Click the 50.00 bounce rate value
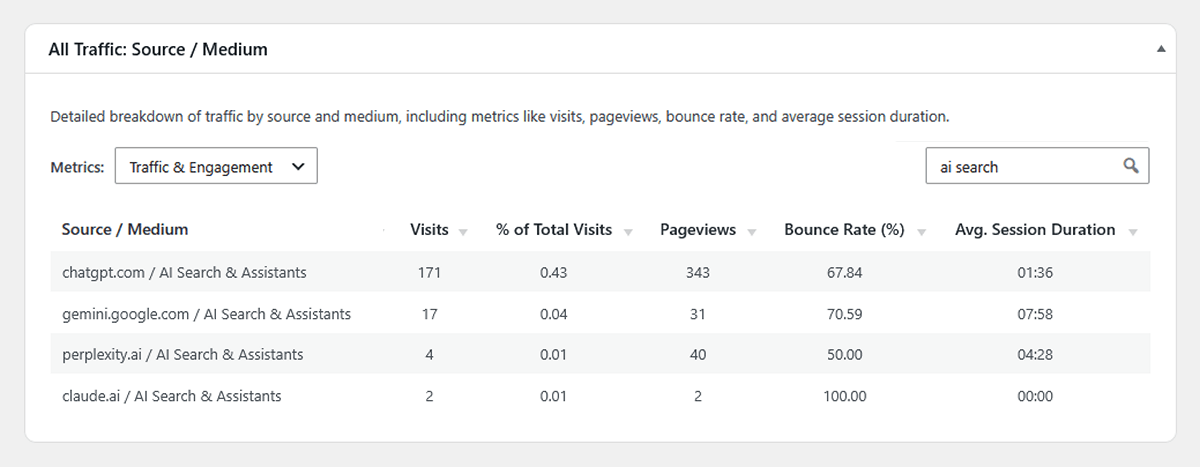This screenshot has width=1200, height=467. (x=844, y=355)
